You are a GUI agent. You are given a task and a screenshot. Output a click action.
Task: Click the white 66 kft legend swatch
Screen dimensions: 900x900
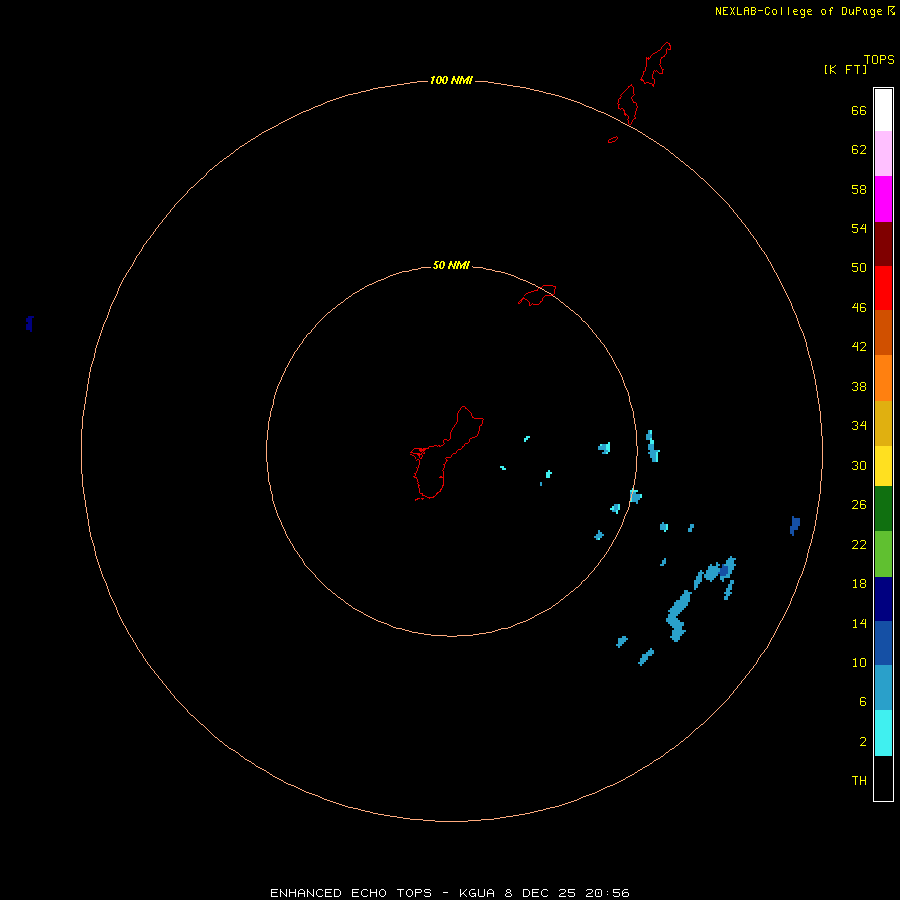(883, 110)
